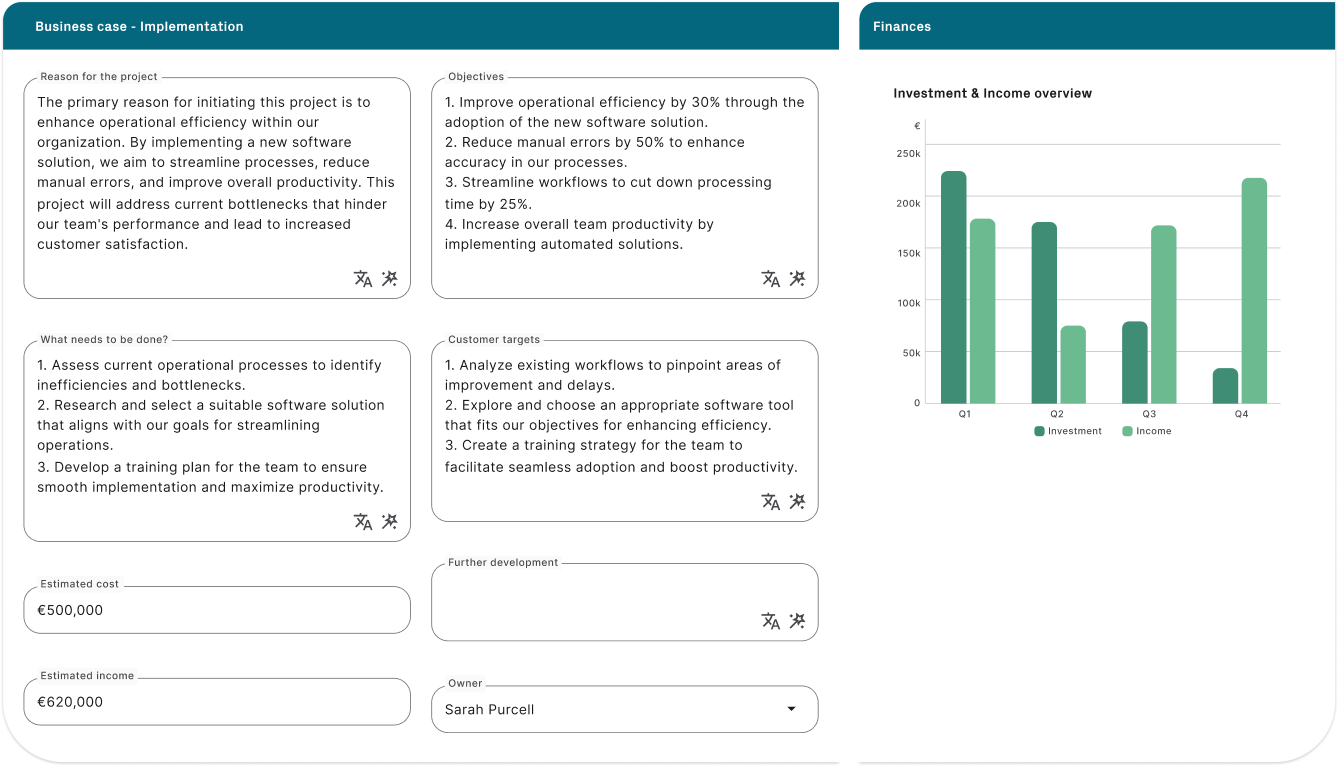Toggle Income series in chart legend
The width and height of the screenshot is (1339, 767).
[x=1146, y=431]
